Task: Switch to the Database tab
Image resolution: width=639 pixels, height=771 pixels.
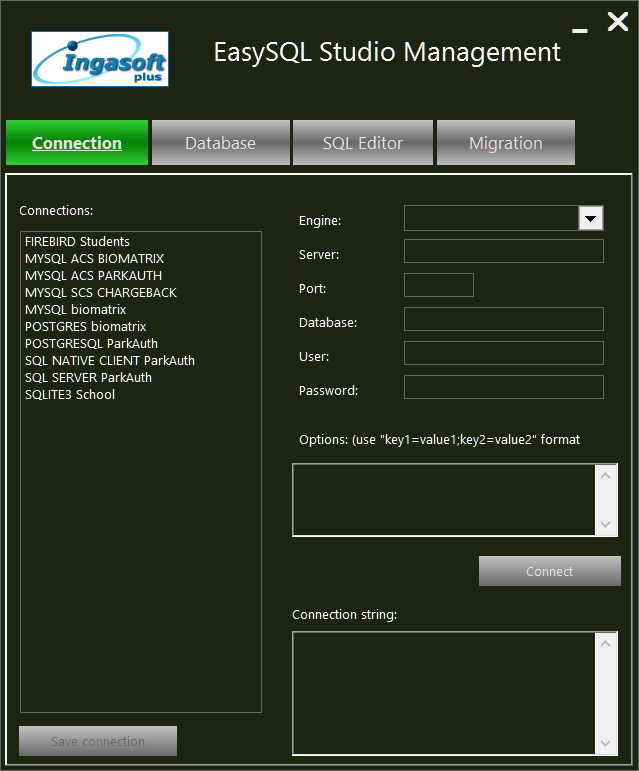Action: pos(220,143)
